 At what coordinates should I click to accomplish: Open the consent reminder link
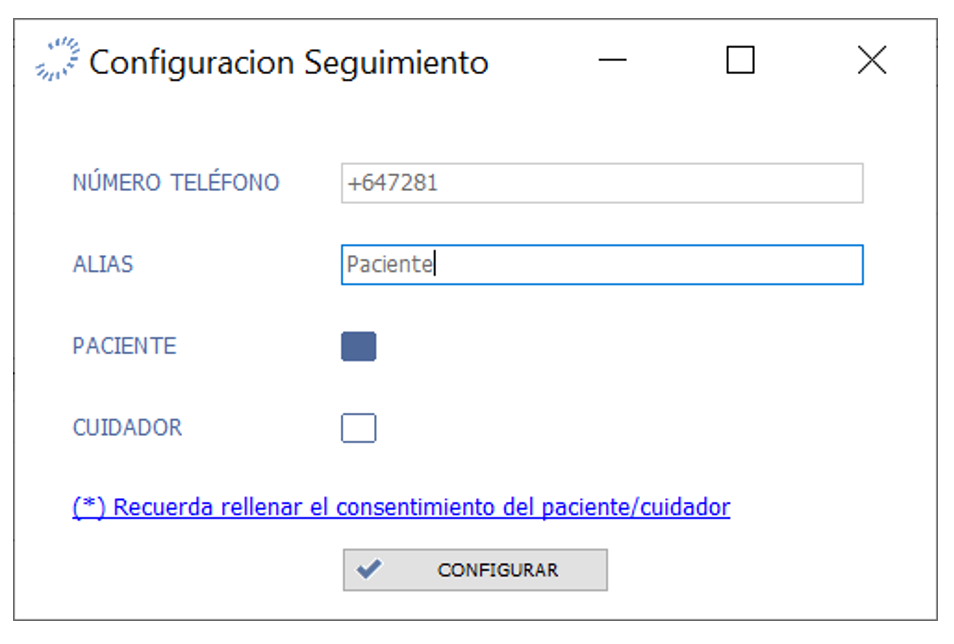click(x=420, y=507)
